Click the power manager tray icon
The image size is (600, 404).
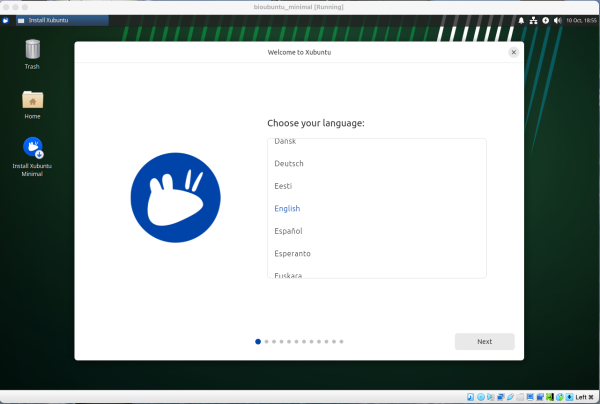545,20
